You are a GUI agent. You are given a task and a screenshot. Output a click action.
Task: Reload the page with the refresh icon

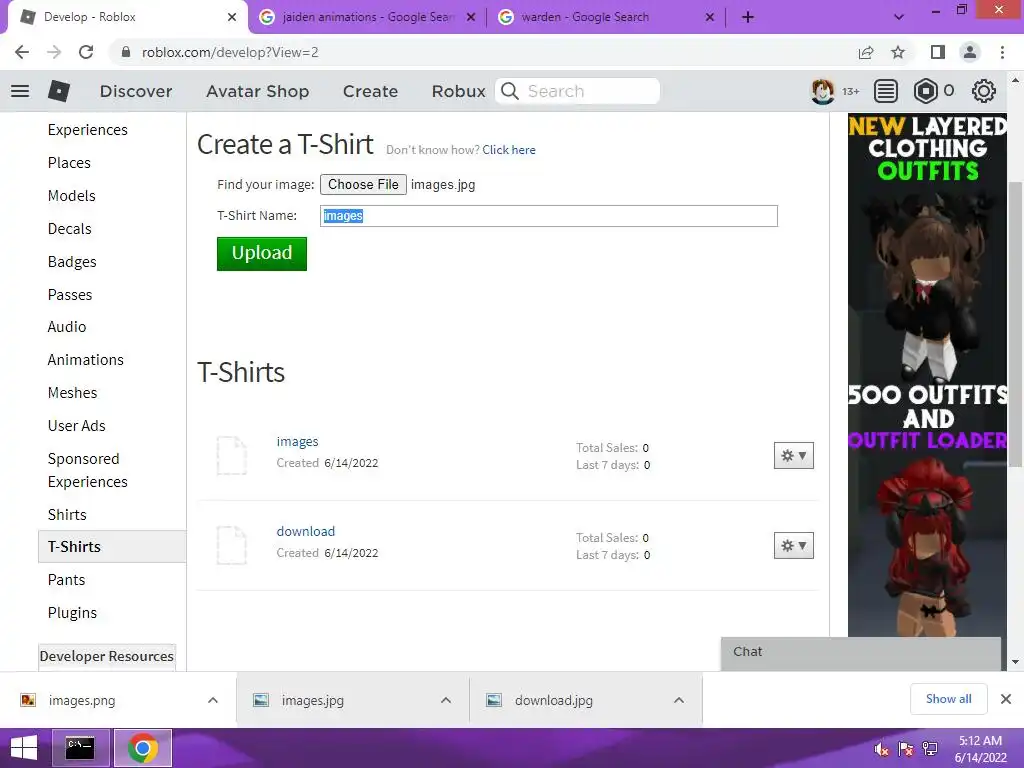click(86, 52)
